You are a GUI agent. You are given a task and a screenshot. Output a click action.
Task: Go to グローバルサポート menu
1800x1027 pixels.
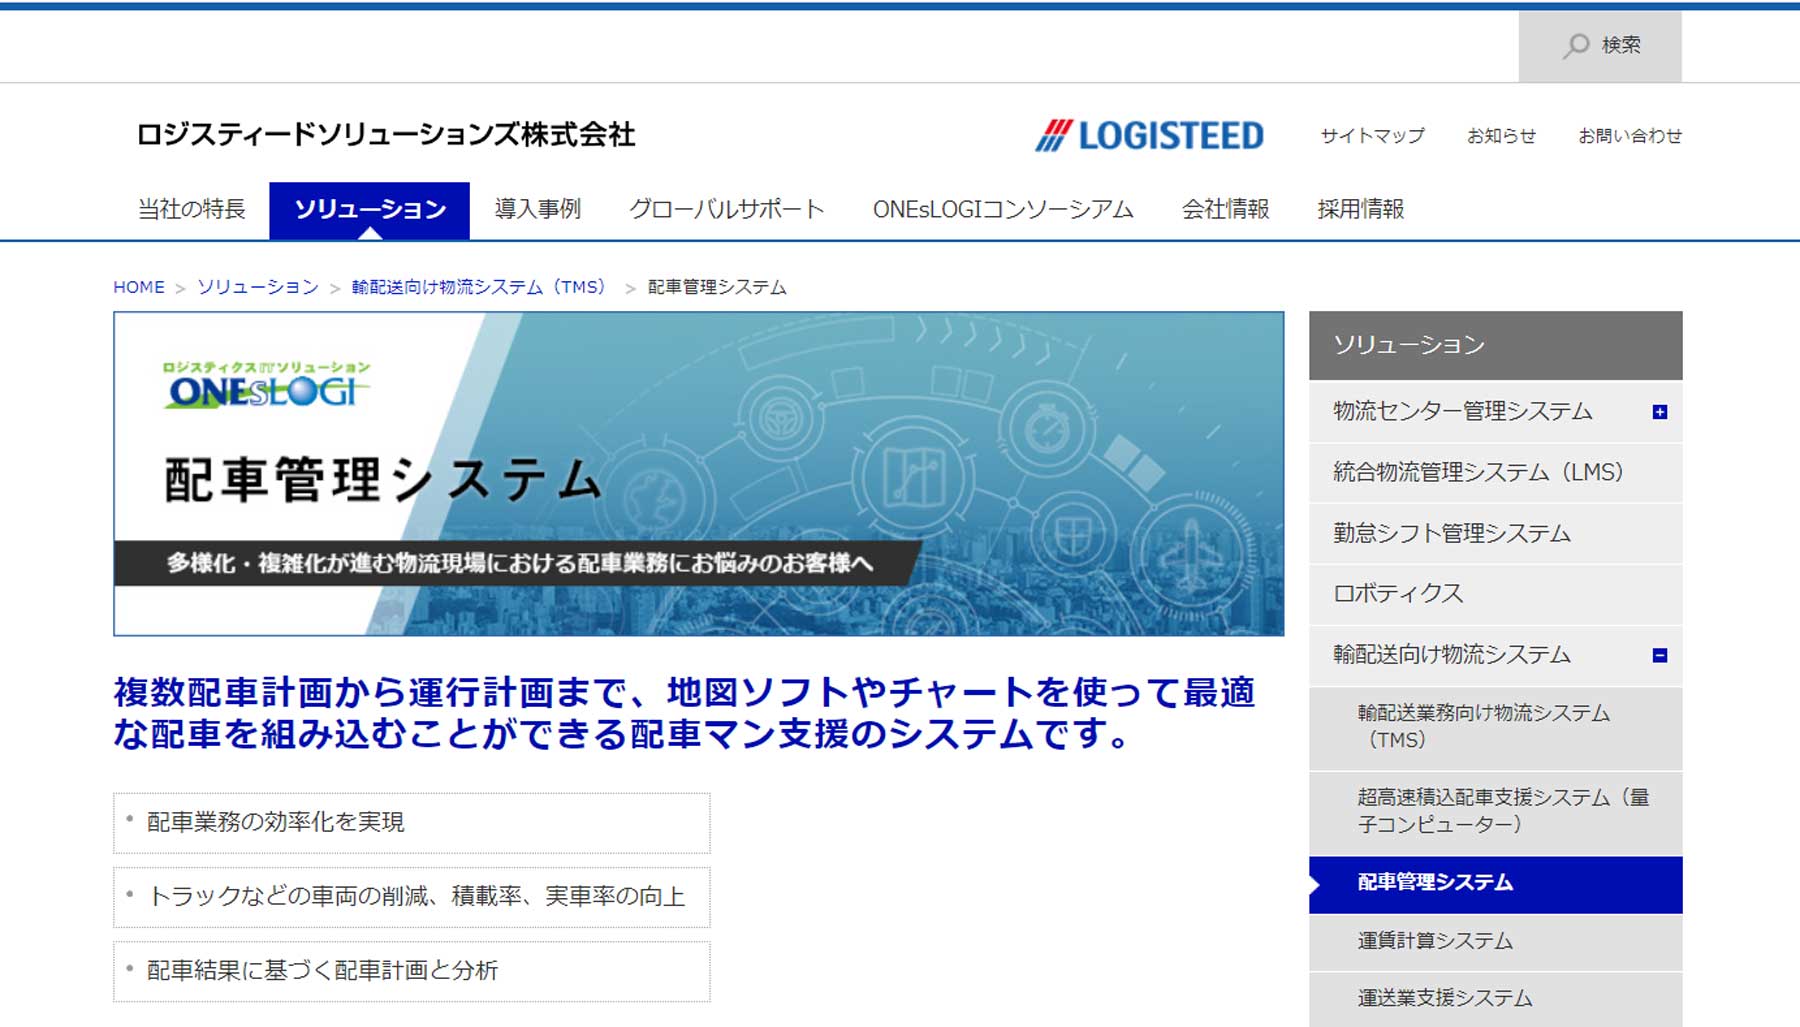(726, 209)
